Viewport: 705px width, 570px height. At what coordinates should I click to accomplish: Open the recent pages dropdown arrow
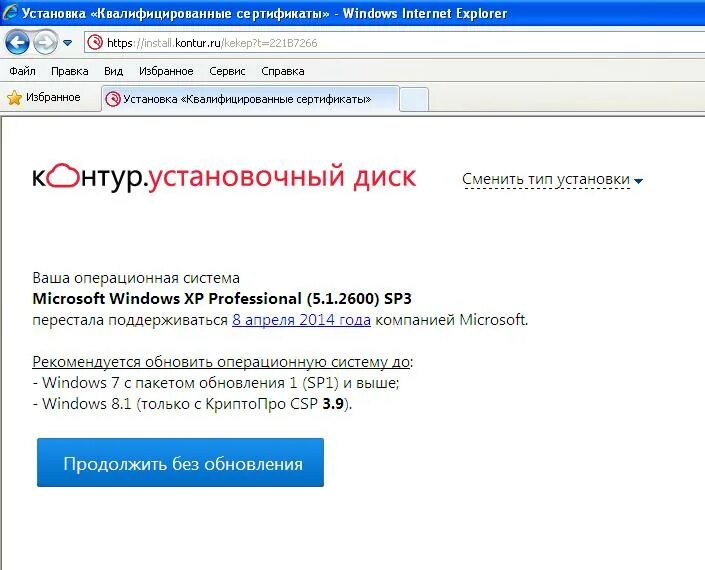(67, 43)
